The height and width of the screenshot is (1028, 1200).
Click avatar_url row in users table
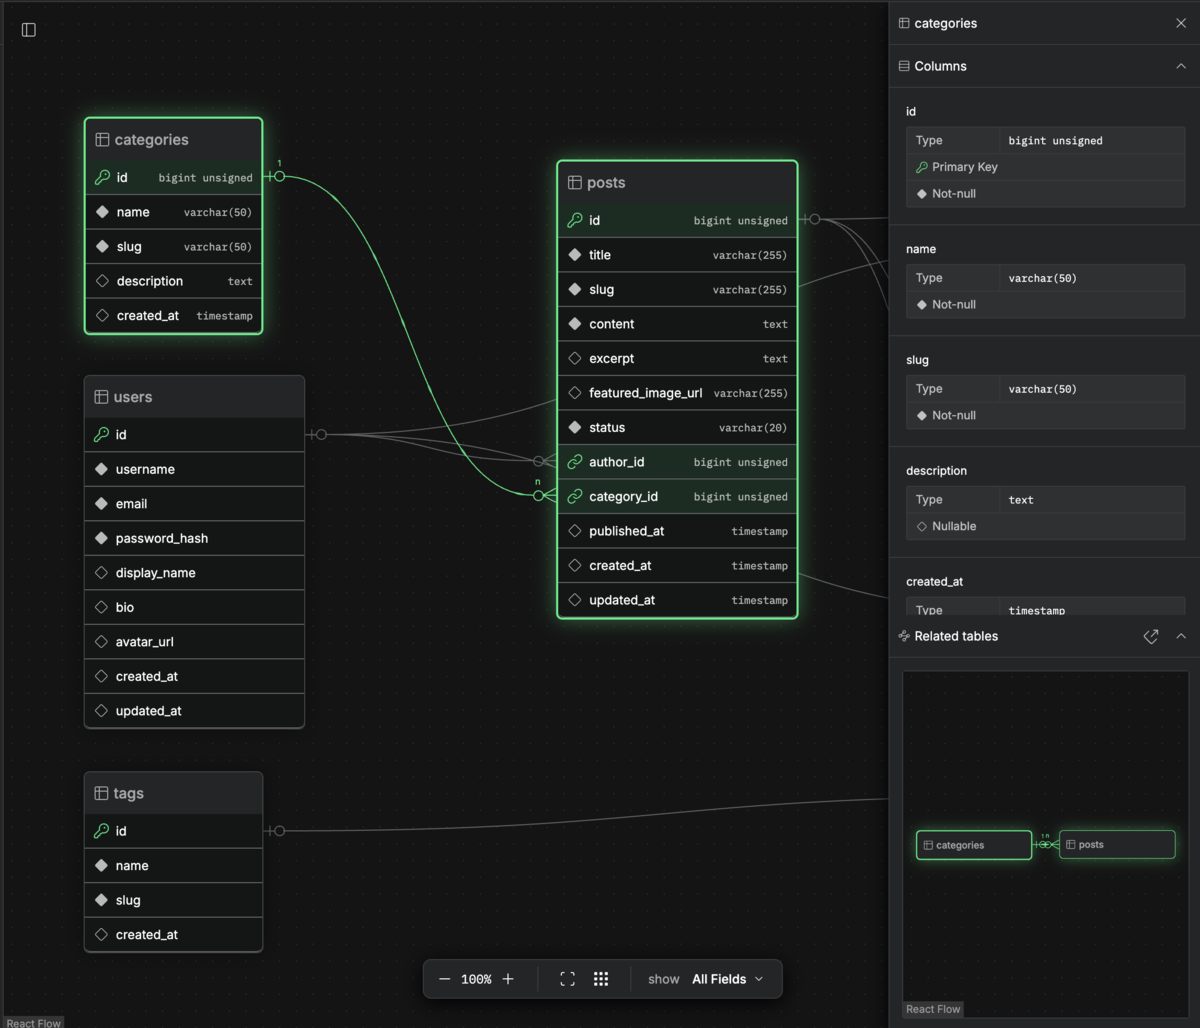click(194, 642)
